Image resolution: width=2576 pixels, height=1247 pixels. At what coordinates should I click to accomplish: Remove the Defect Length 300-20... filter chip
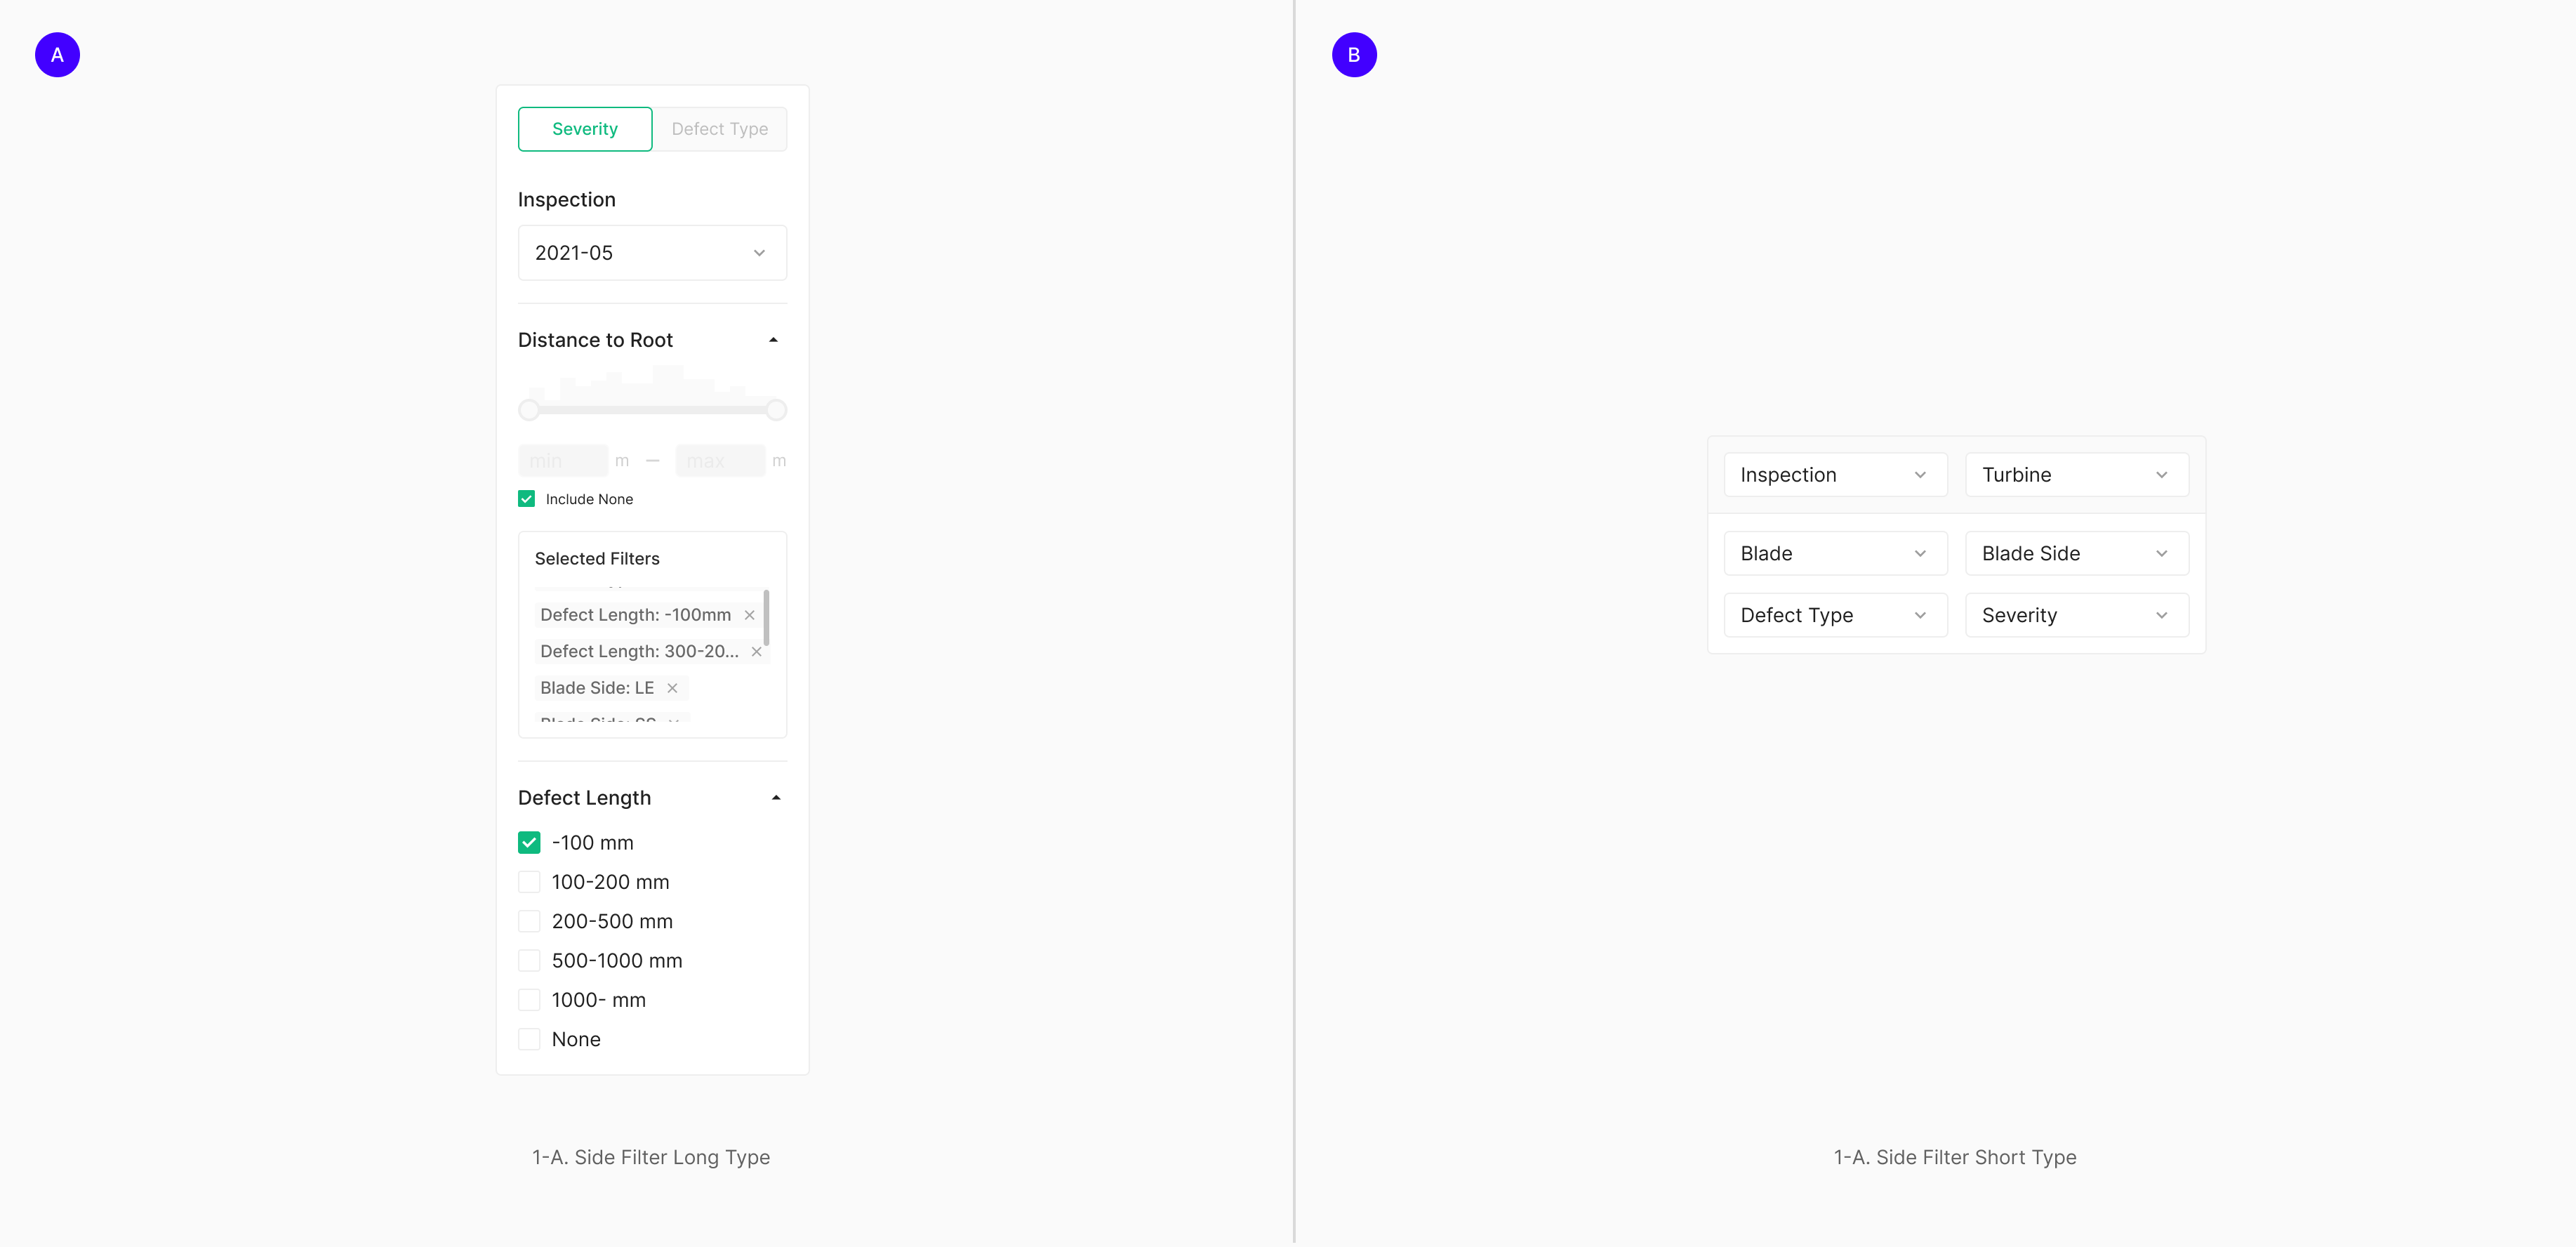756,652
